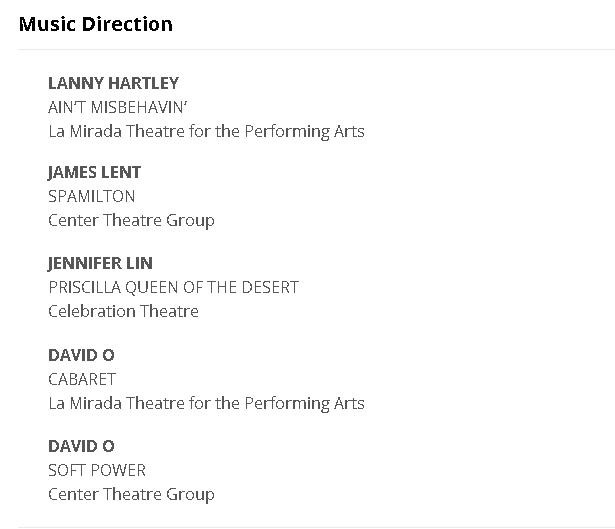Viewport: 615px width, 529px height.
Task: Click the PRISCILLA QUEEN OF THE DESERT title
Action: point(173,287)
